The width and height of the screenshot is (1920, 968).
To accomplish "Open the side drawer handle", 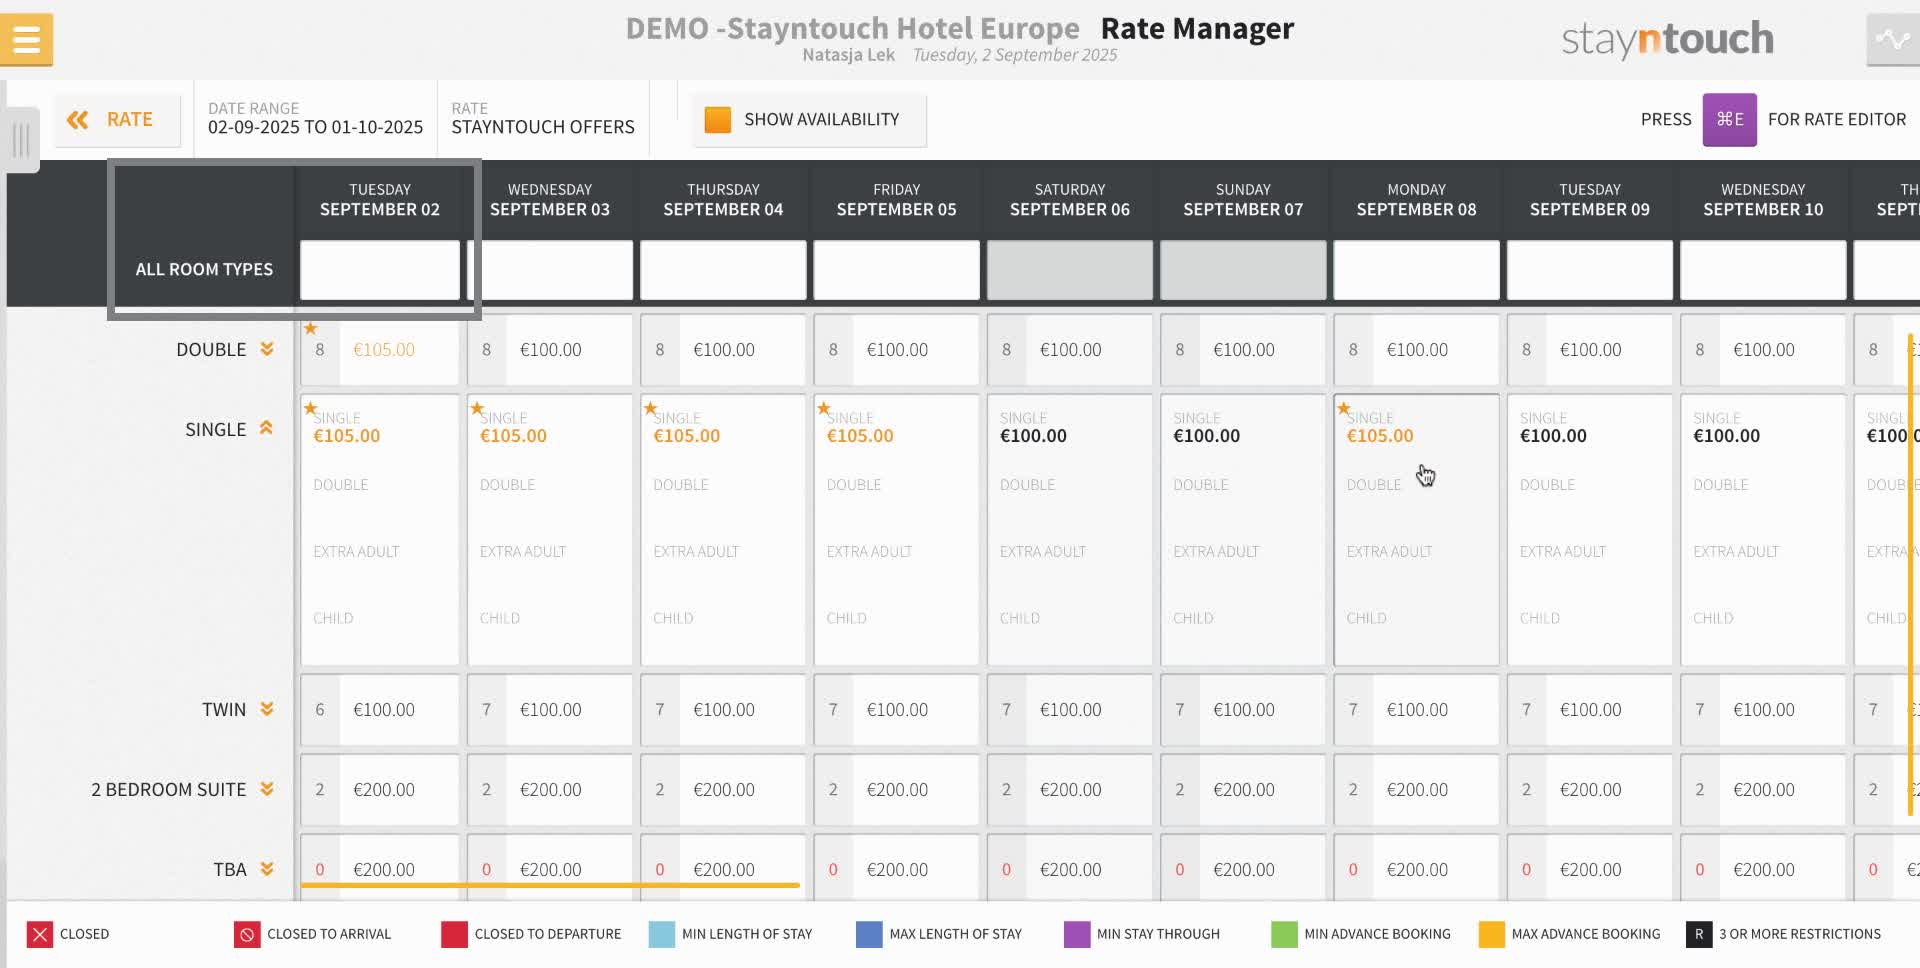I will pyautogui.click(x=21, y=139).
